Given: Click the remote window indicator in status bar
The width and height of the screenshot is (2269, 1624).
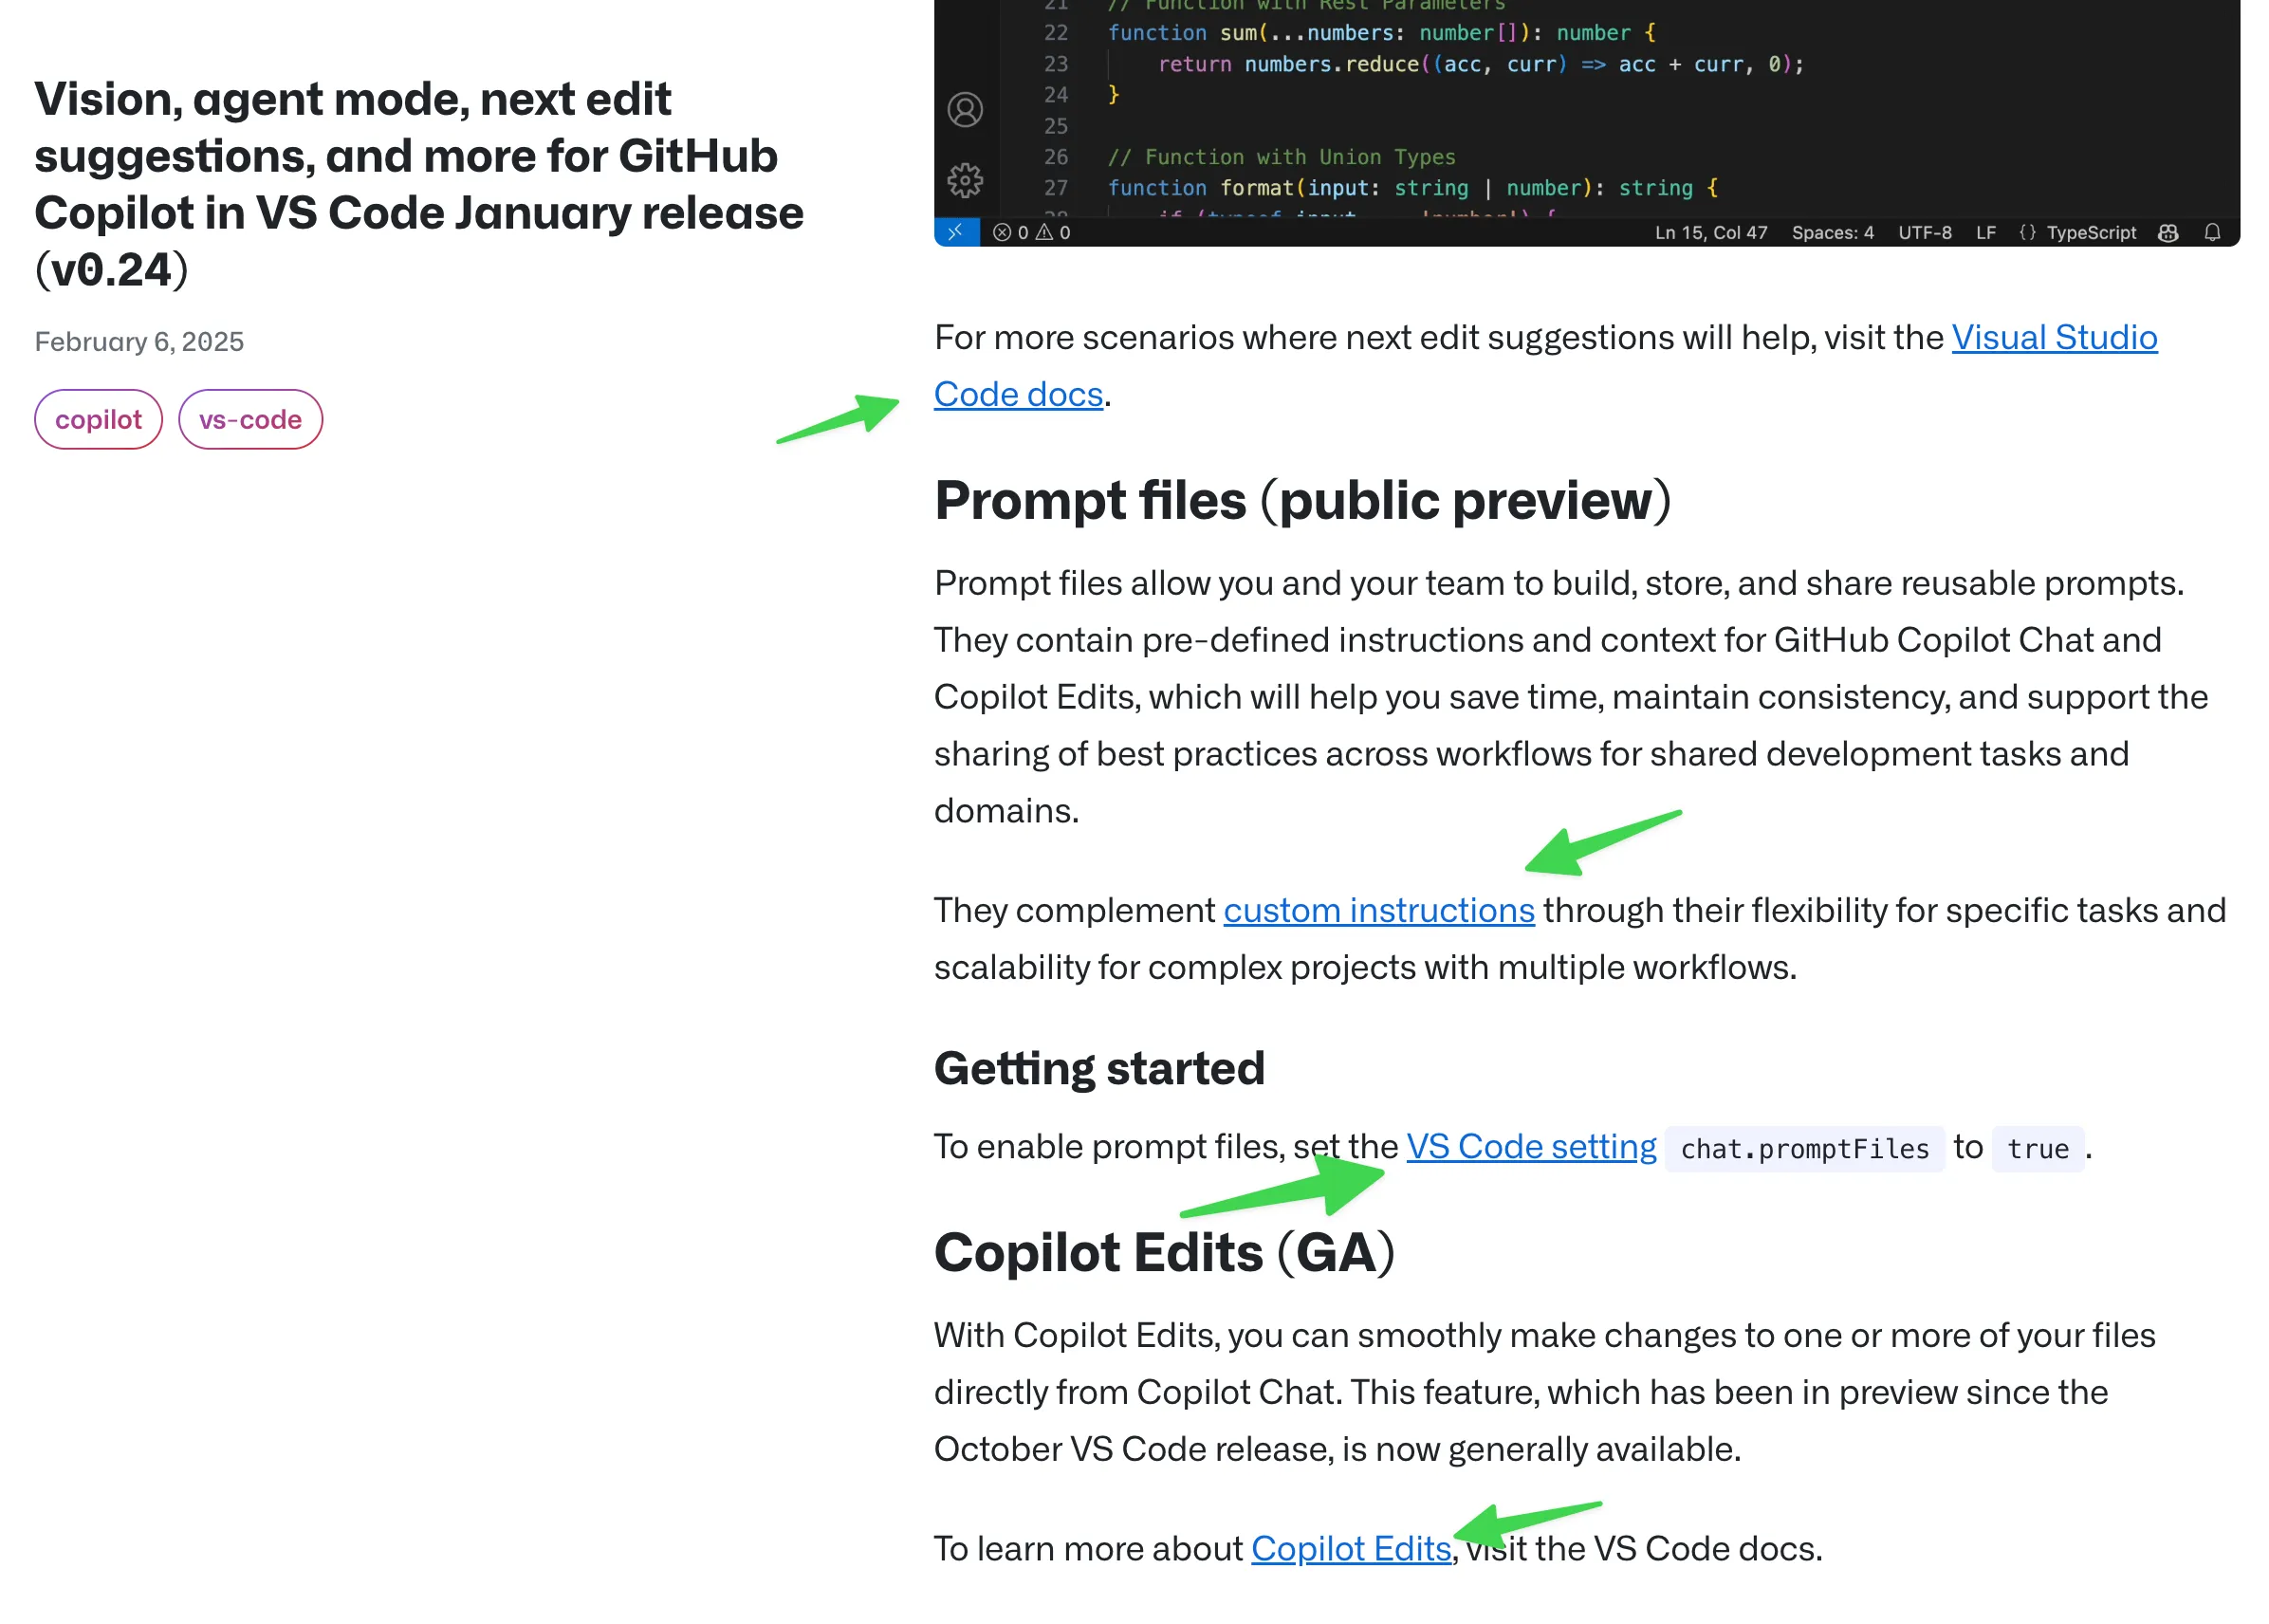Looking at the screenshot, I should coord(955,232).
